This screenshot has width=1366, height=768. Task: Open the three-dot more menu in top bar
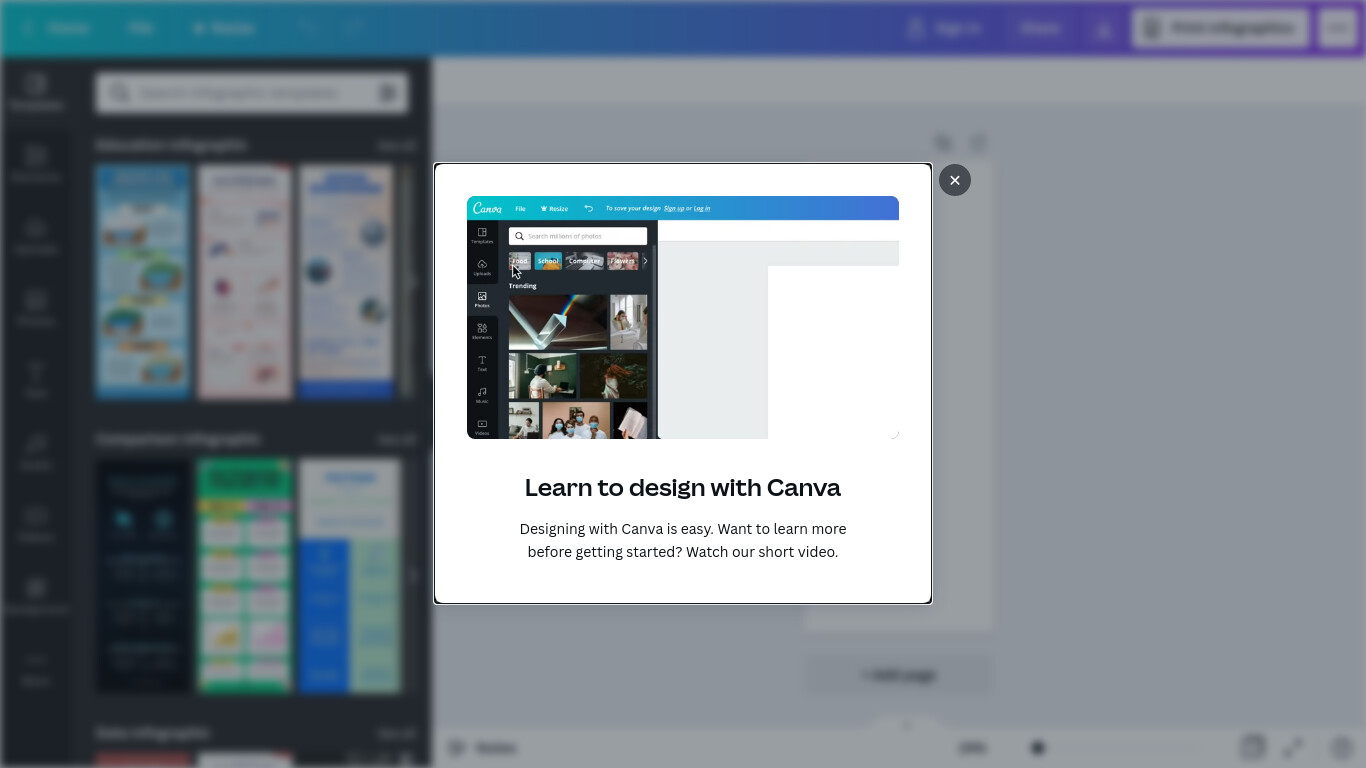pyautogui.click(x=1338, y=28)
